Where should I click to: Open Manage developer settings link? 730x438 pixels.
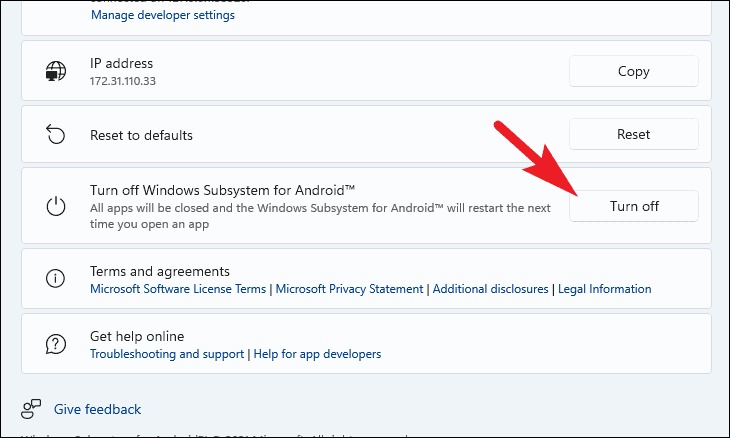click(x=163, y=15)
